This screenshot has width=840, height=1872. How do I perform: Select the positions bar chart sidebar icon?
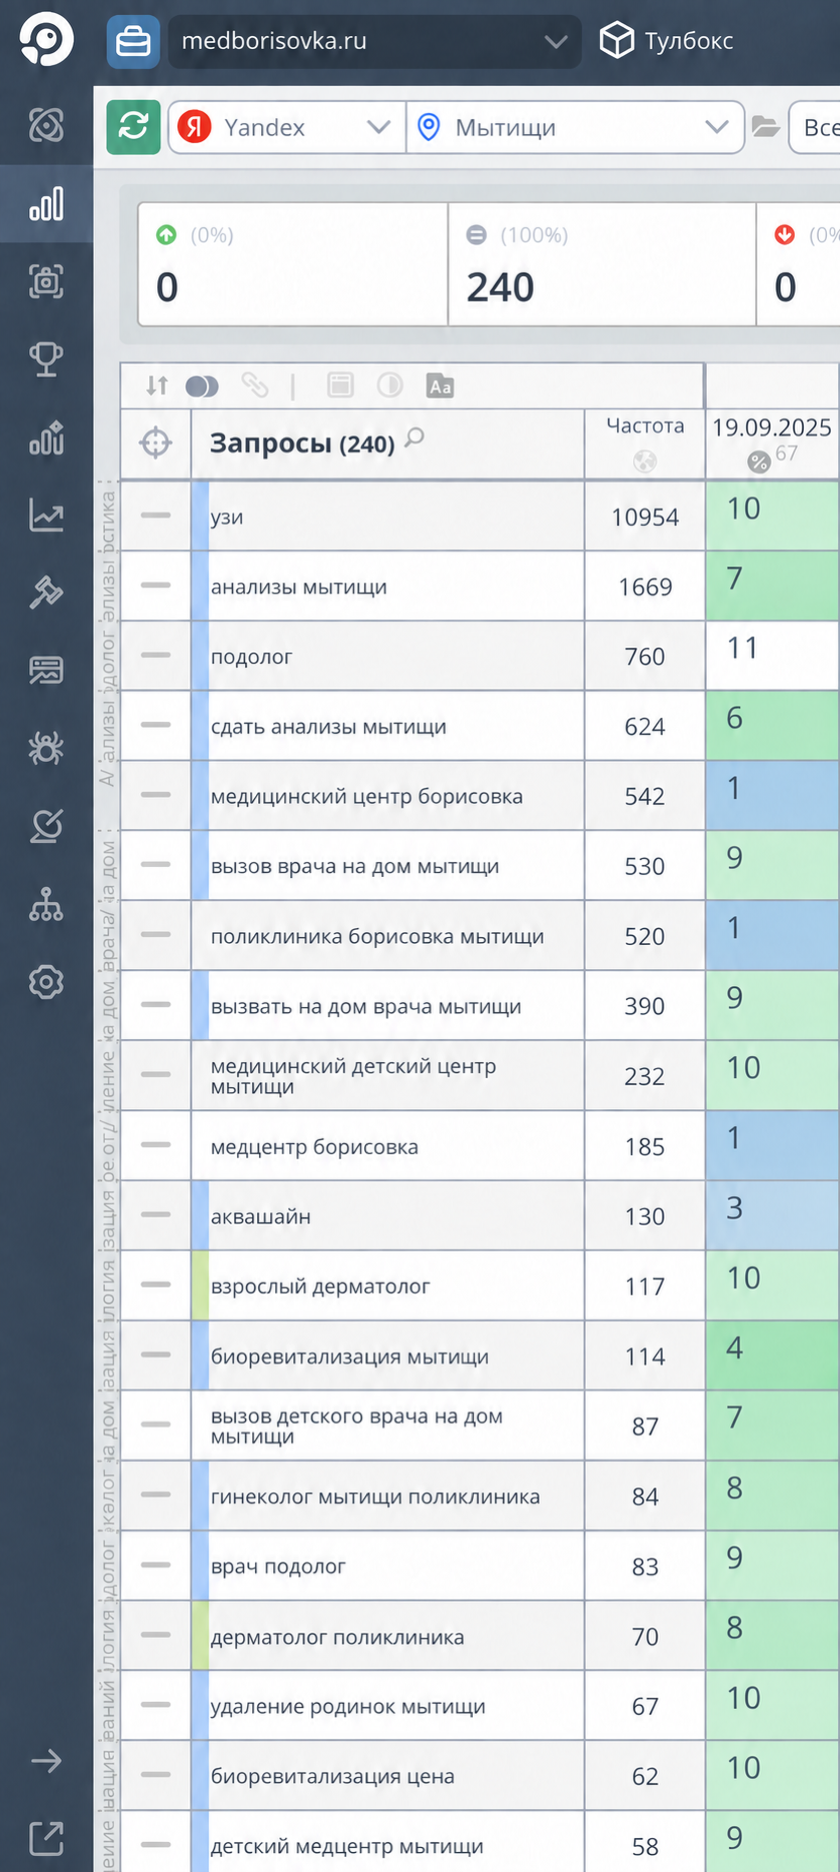[46, 204]
